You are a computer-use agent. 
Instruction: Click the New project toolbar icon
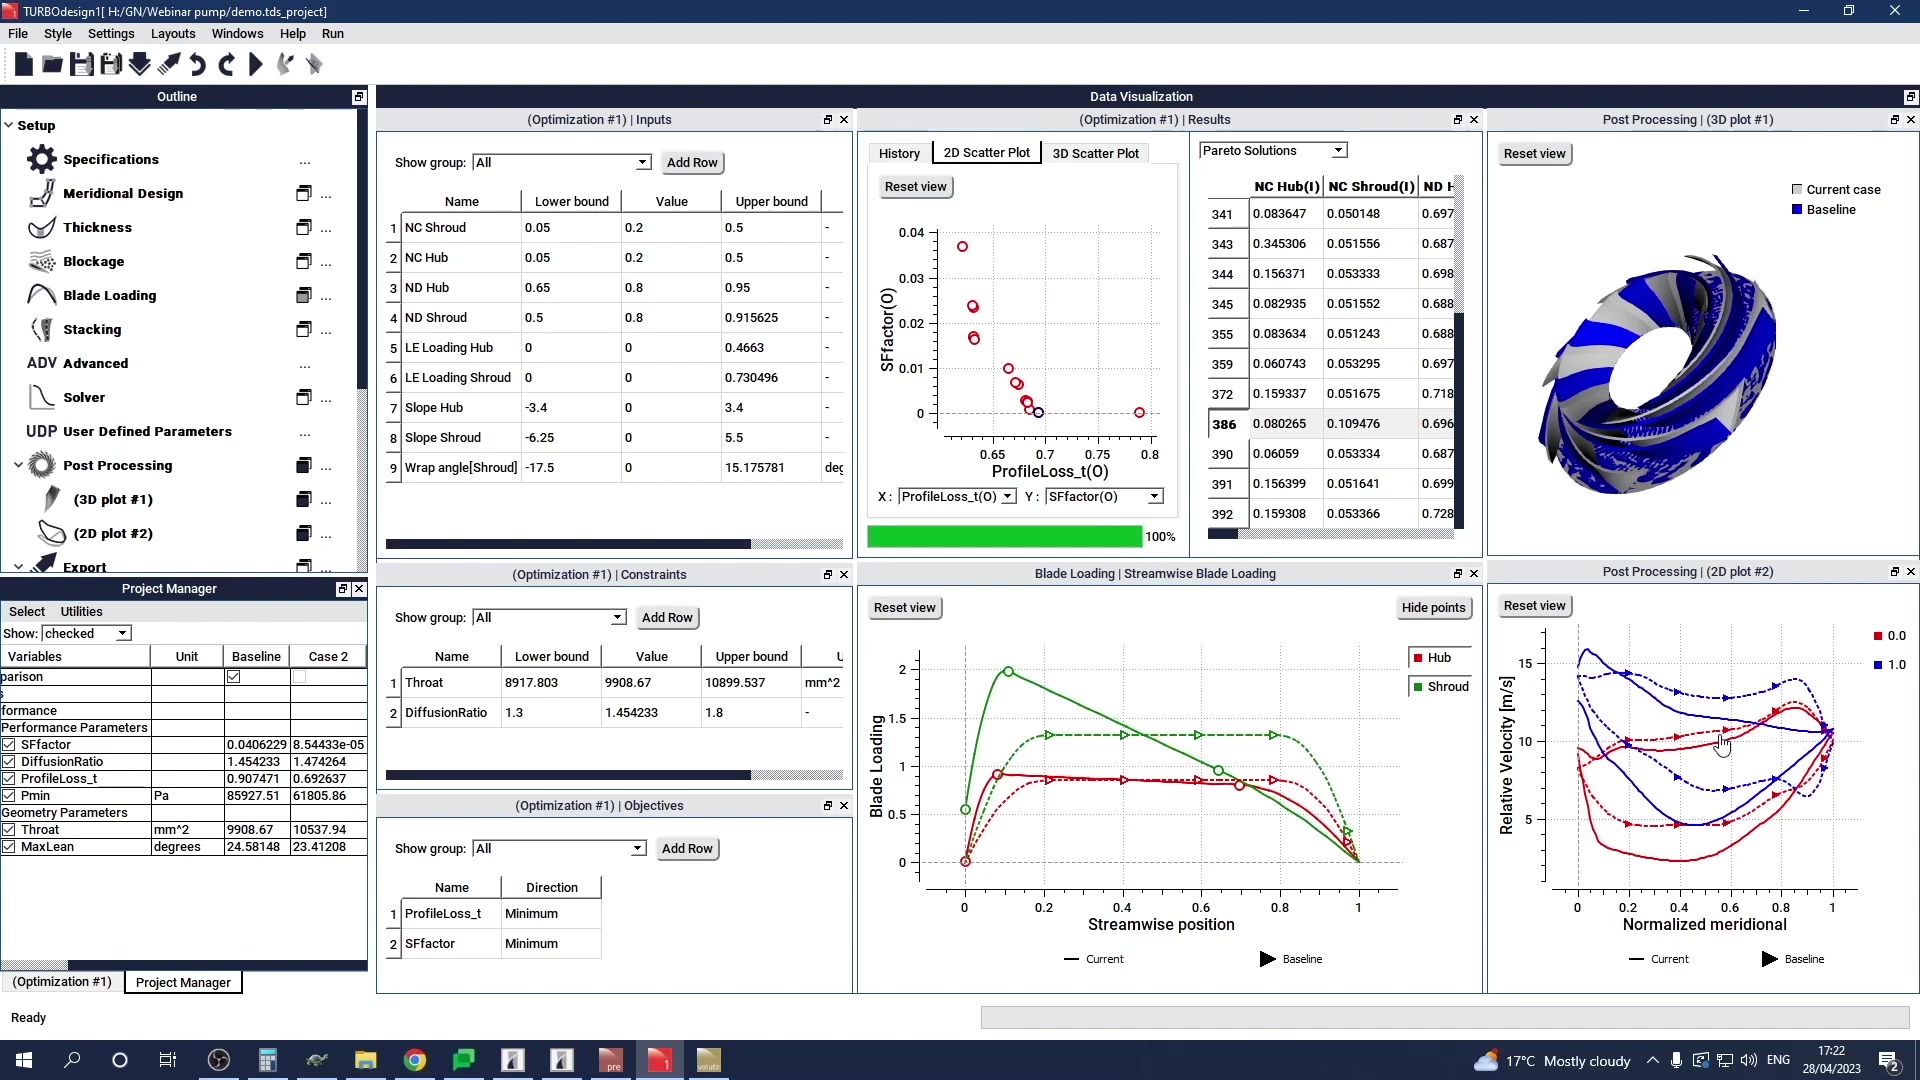click(x=23, y=65)
